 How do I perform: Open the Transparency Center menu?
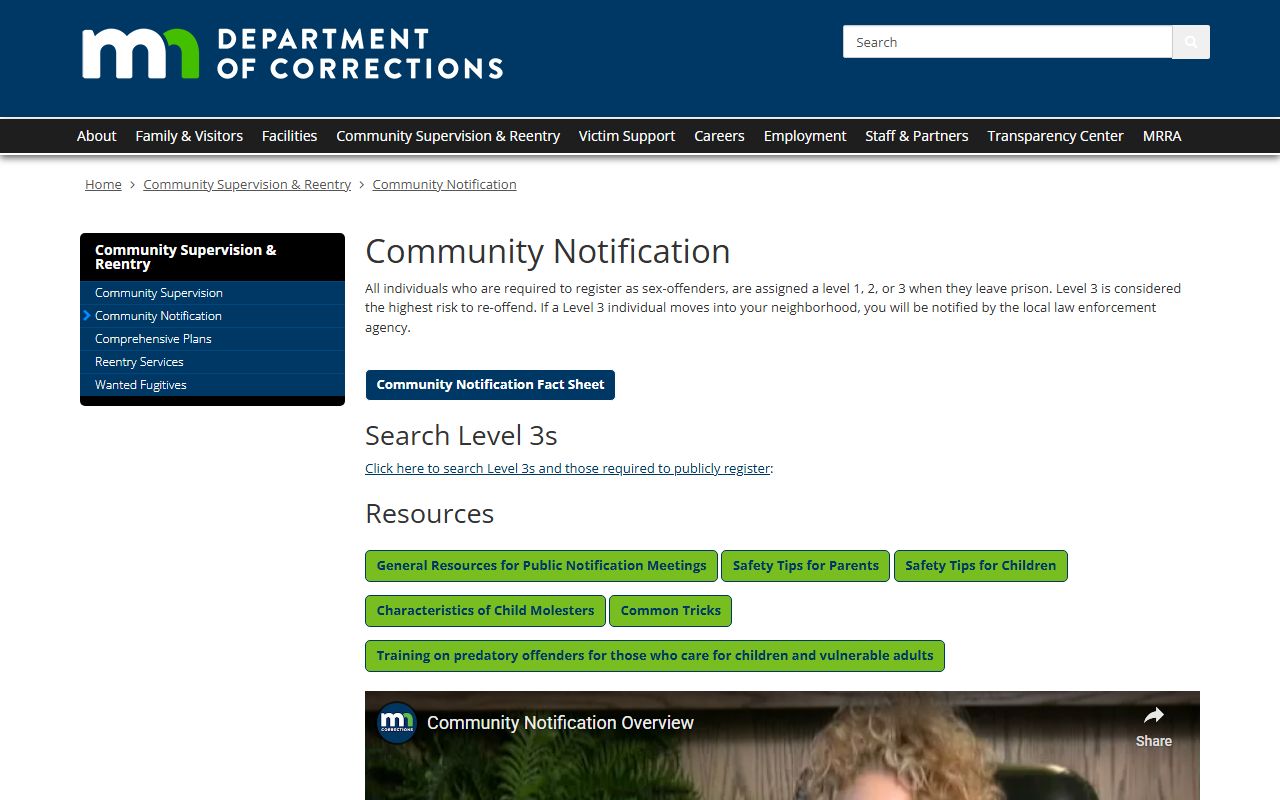coord(1055,136)
